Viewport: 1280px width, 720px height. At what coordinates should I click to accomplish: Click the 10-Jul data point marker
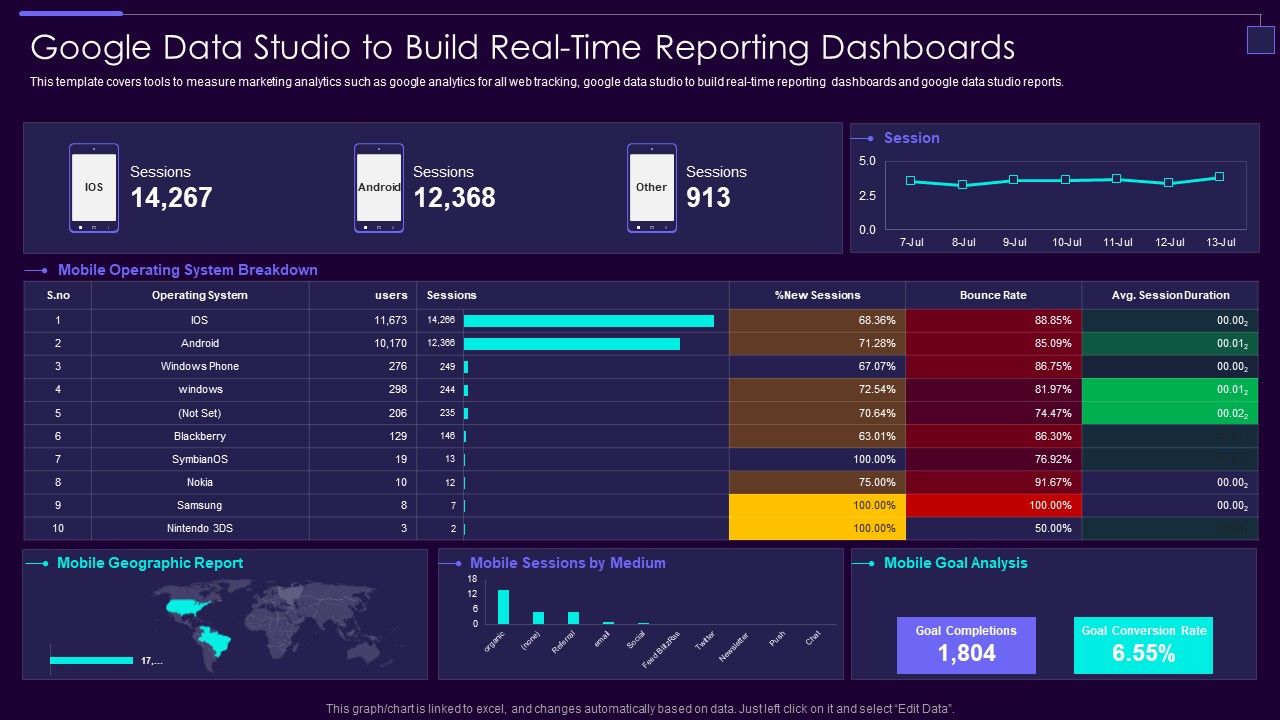pos(1065,180)
